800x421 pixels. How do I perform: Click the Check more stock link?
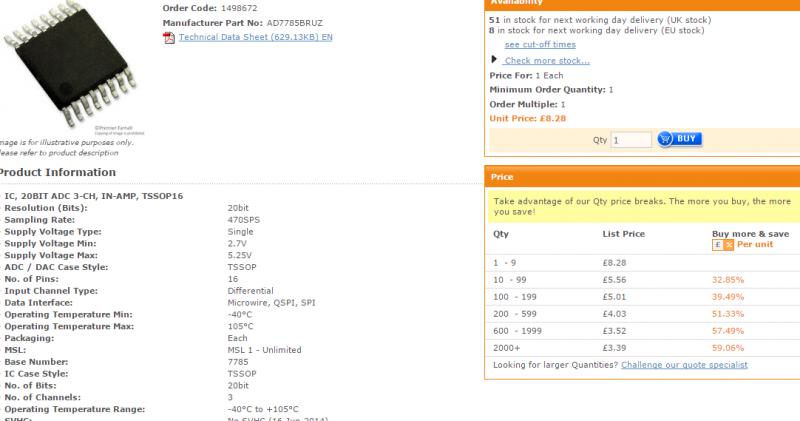[x=546, y=60]
